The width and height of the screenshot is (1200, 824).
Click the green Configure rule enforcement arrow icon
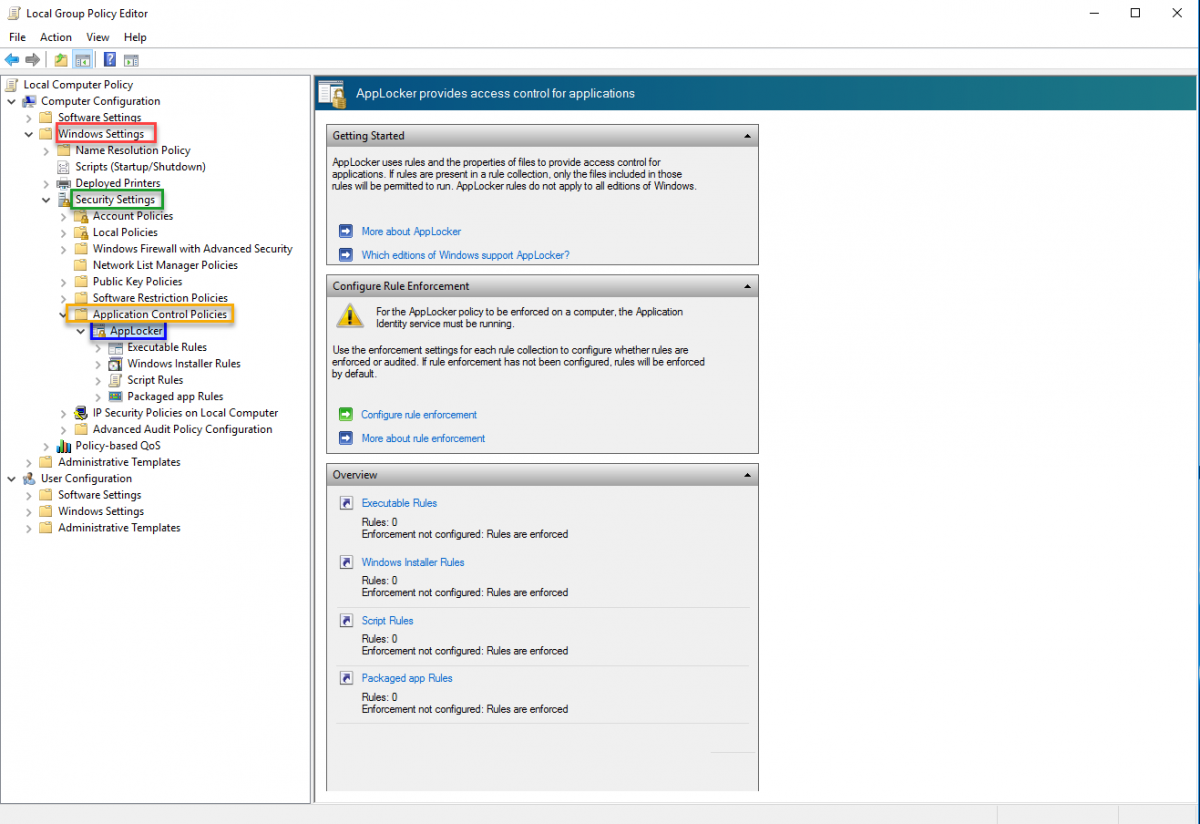[x=345, y=414]
